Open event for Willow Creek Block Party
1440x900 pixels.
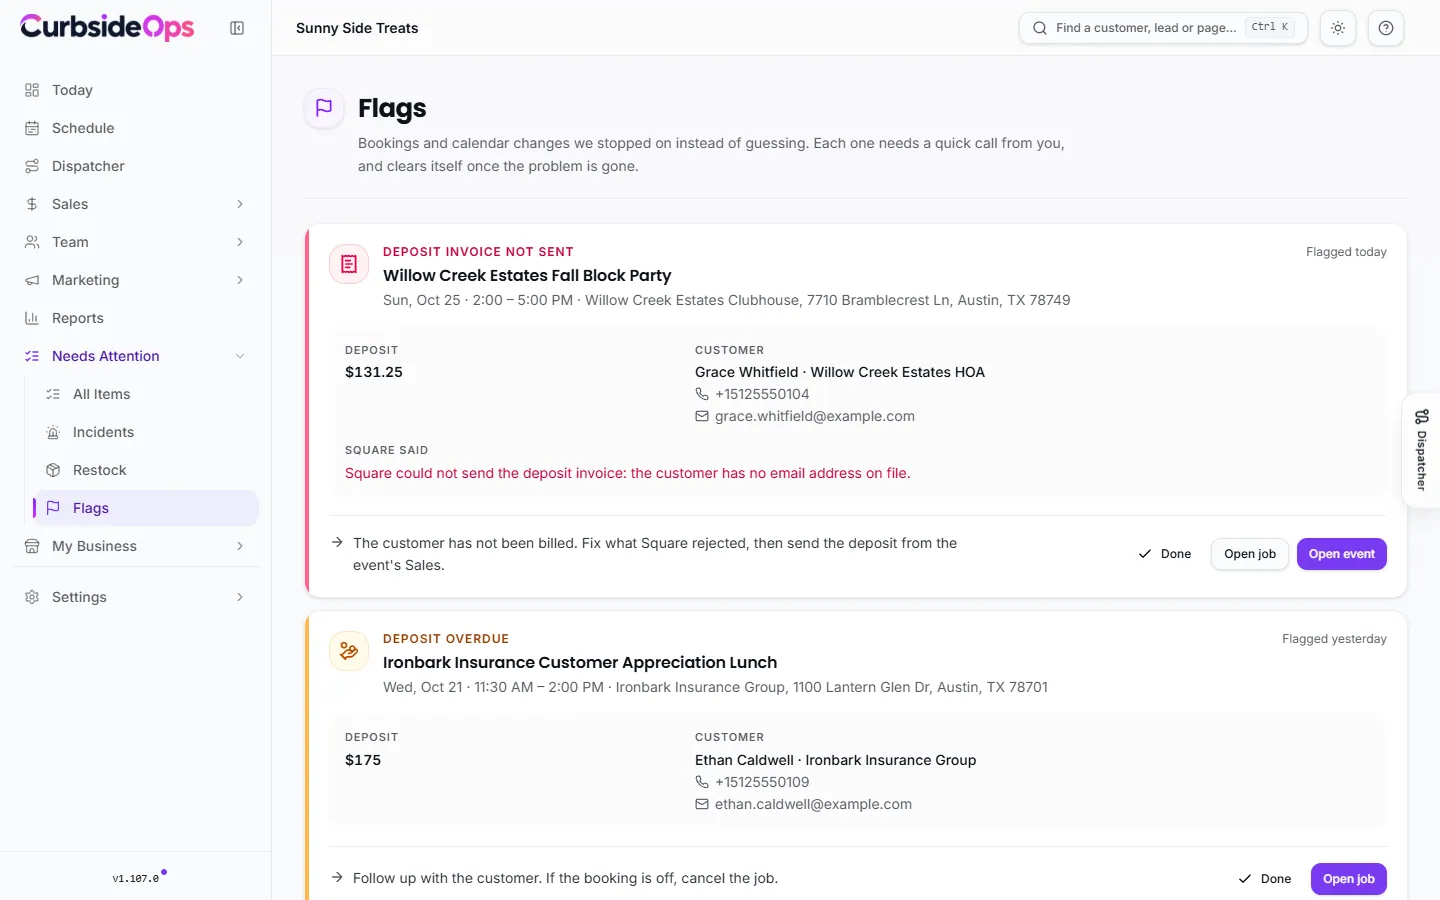(x=1342, y=554)
